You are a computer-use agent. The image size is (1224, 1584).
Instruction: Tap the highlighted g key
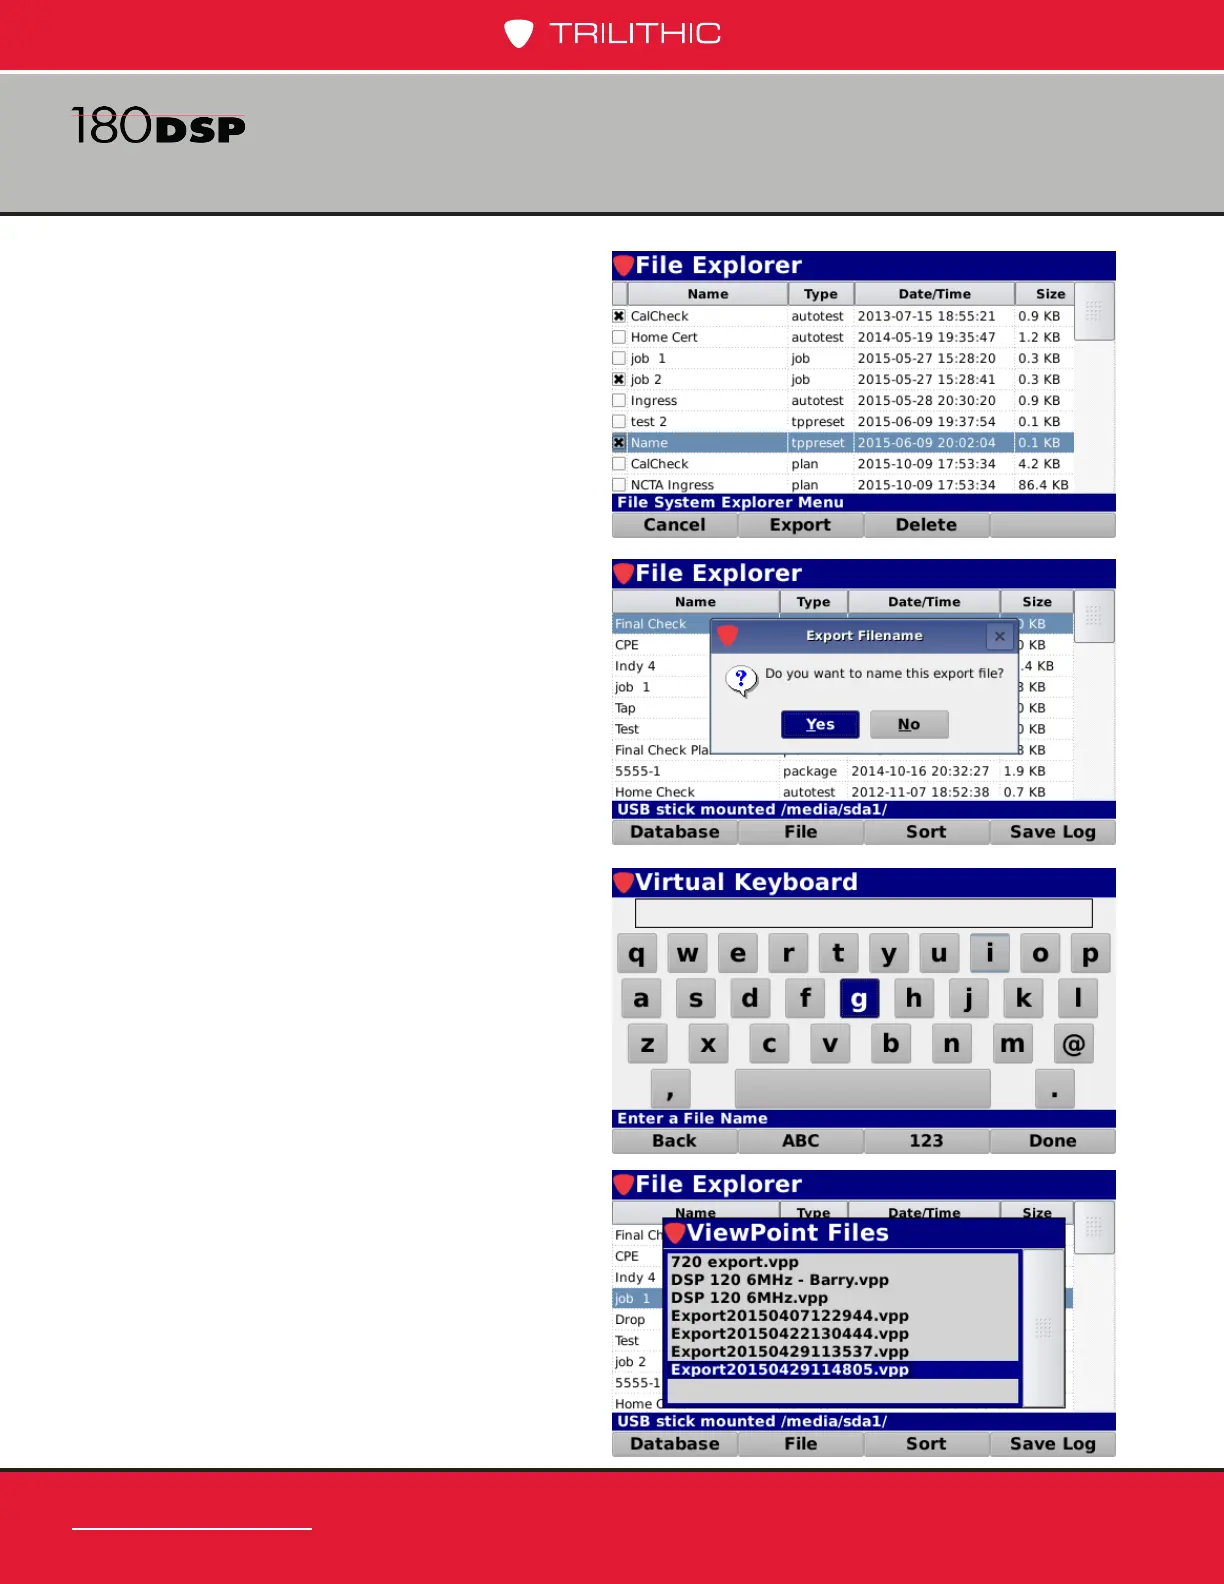859,998
